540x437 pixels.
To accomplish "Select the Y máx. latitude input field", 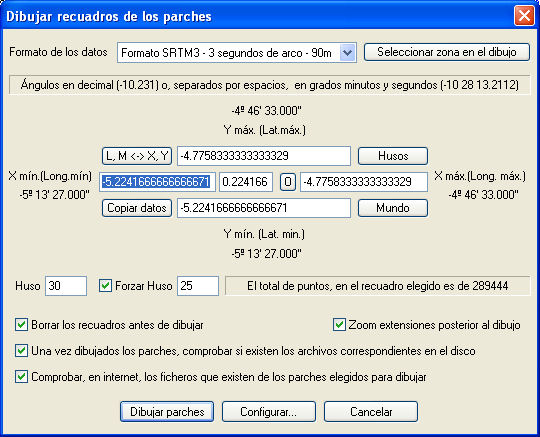I will (x=264, y=156).
